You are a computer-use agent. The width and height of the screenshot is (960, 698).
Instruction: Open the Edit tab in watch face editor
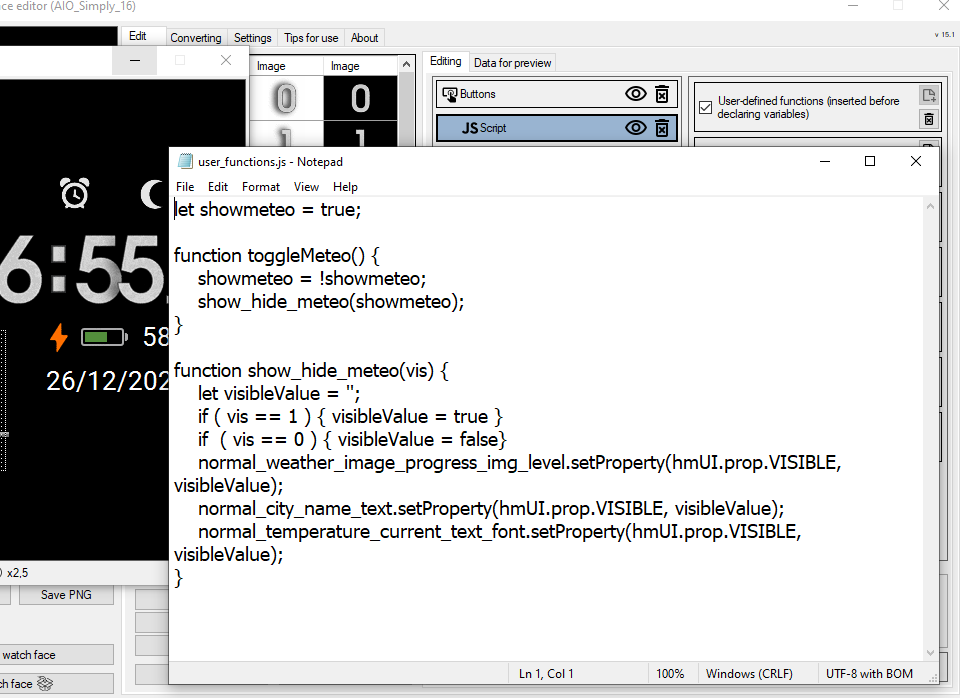138,36
